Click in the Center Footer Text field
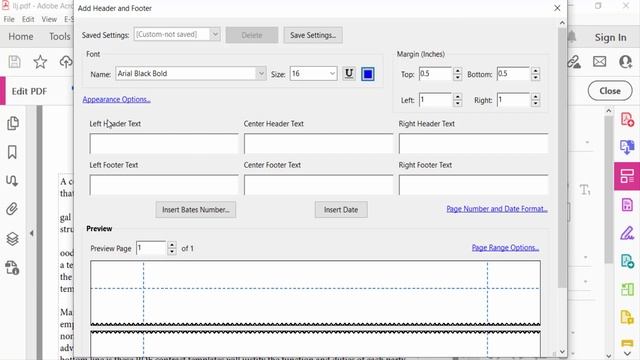The image size is (640, 360). click(x=318, y=185)
